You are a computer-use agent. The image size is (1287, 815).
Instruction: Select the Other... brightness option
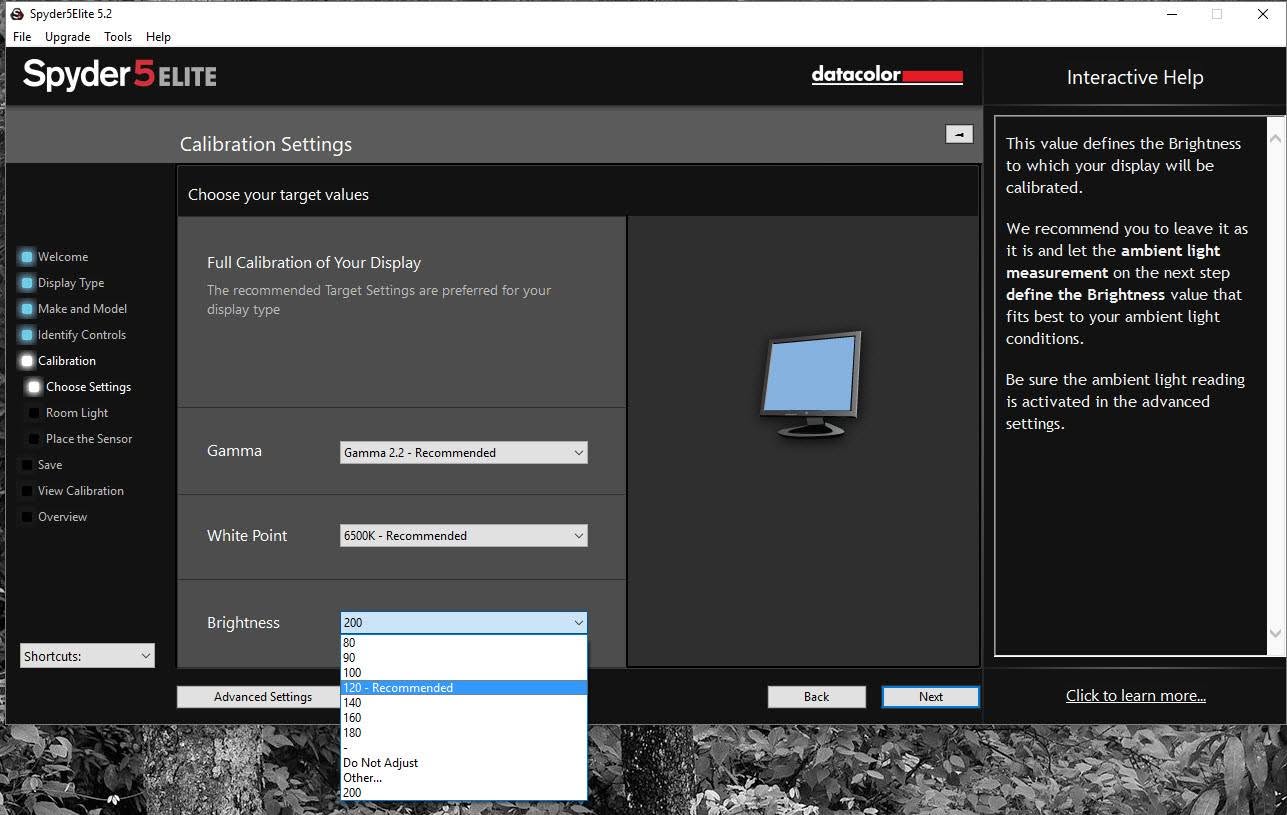tap(464, 778)
